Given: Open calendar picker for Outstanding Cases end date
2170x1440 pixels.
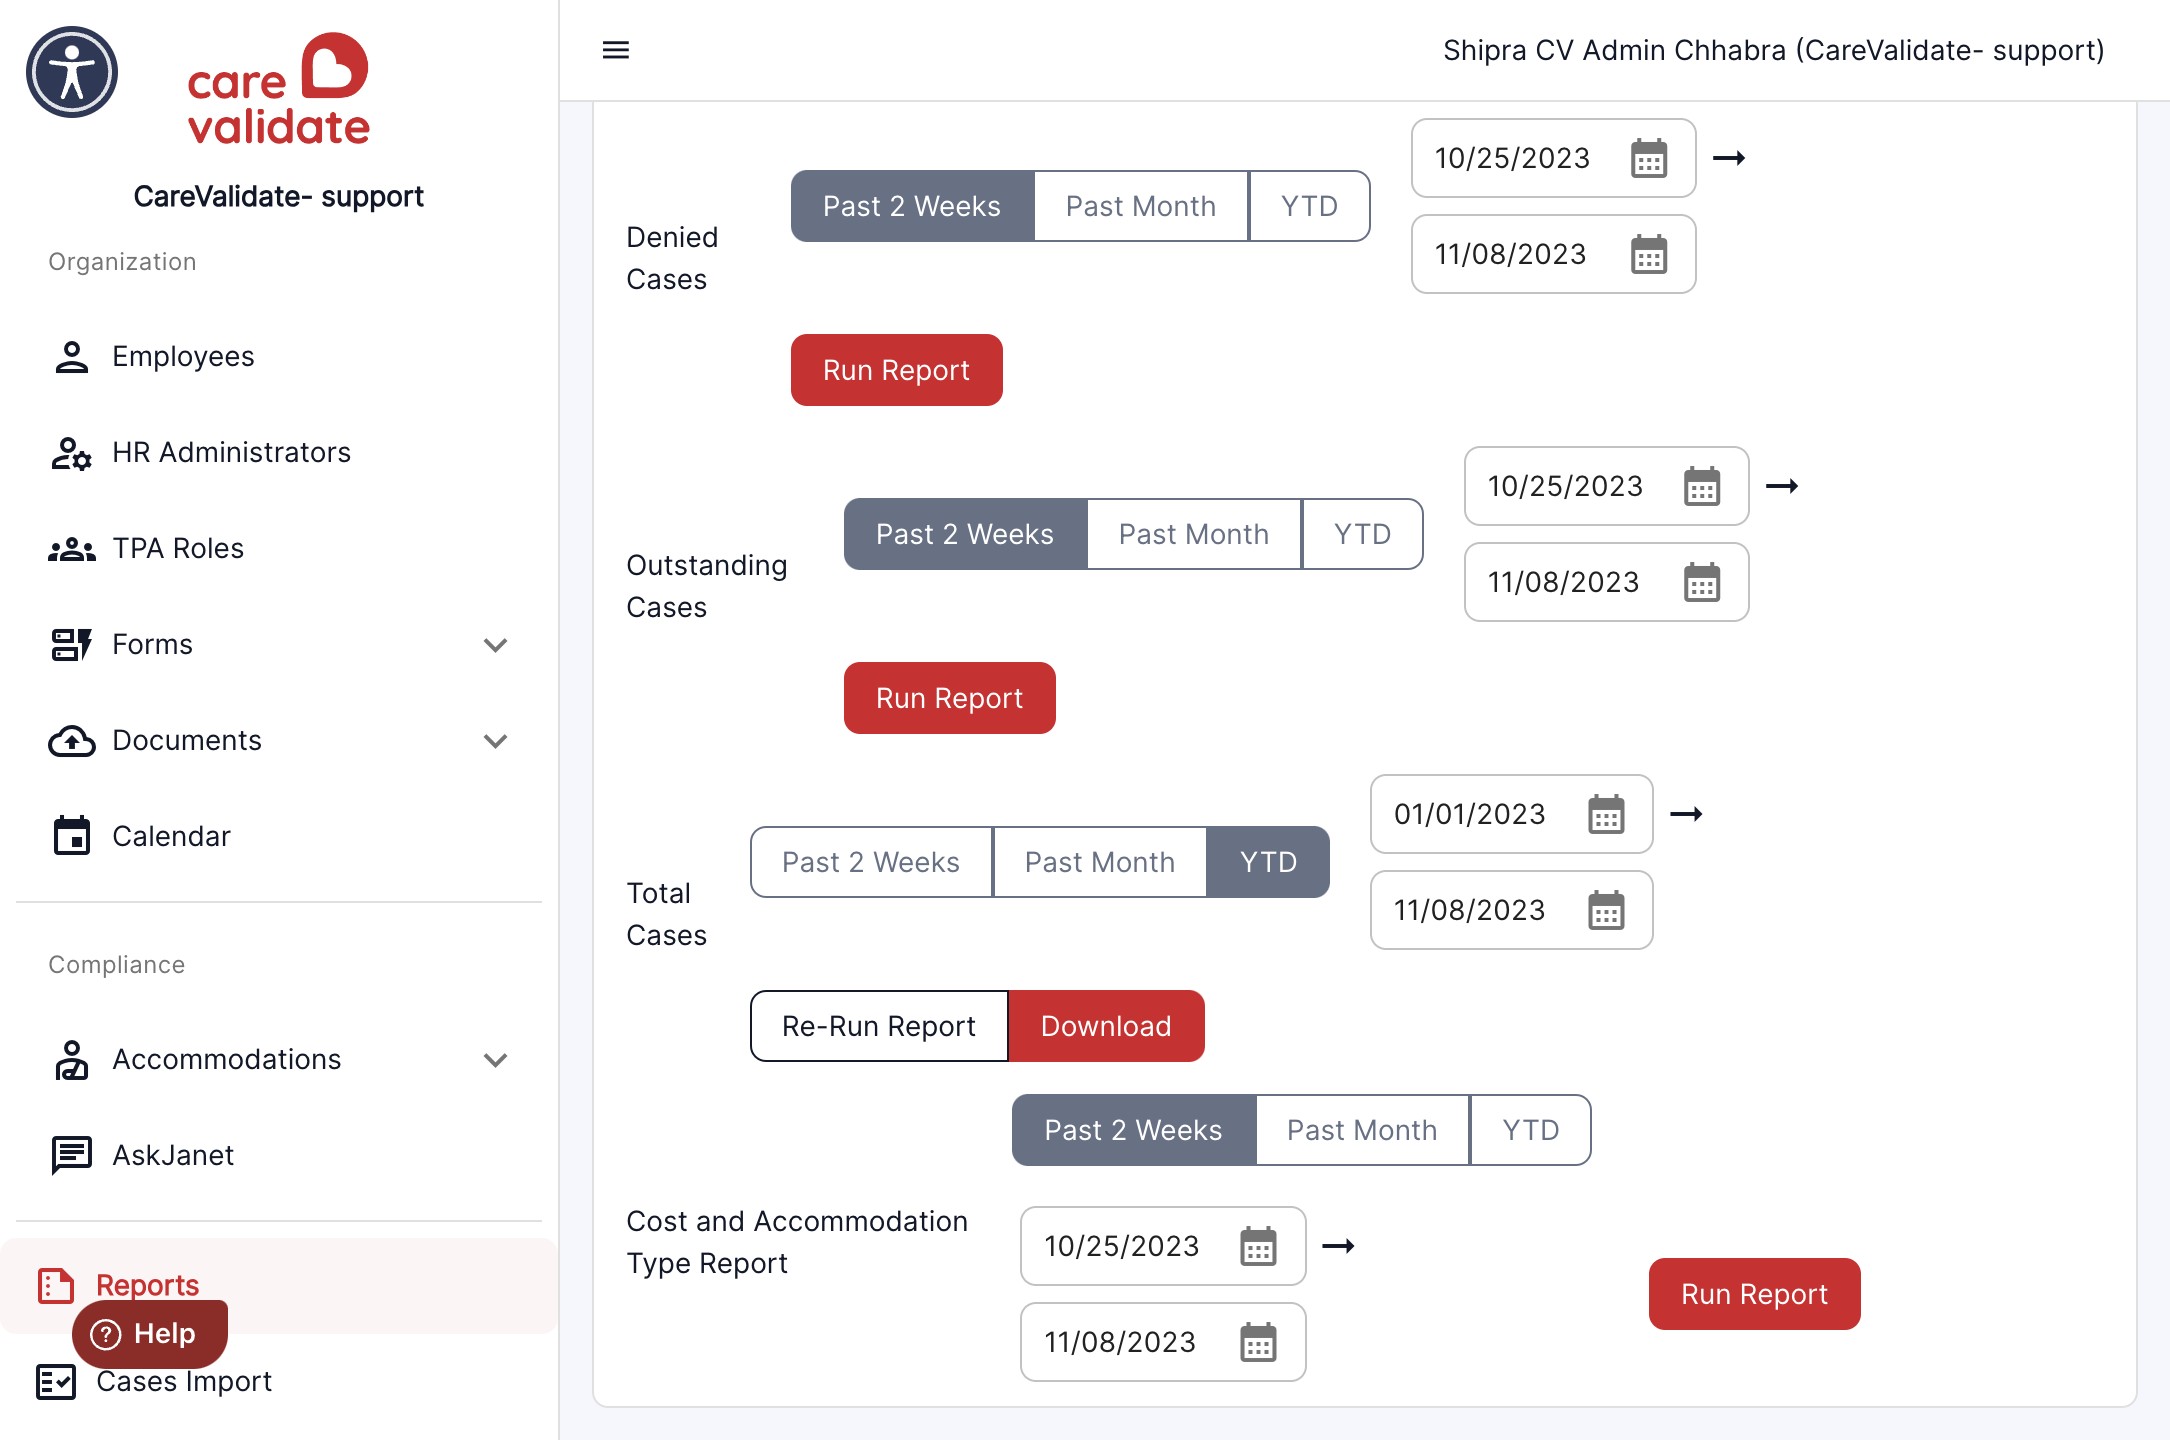Looking at the screenshot, I should click(1702, 582).
